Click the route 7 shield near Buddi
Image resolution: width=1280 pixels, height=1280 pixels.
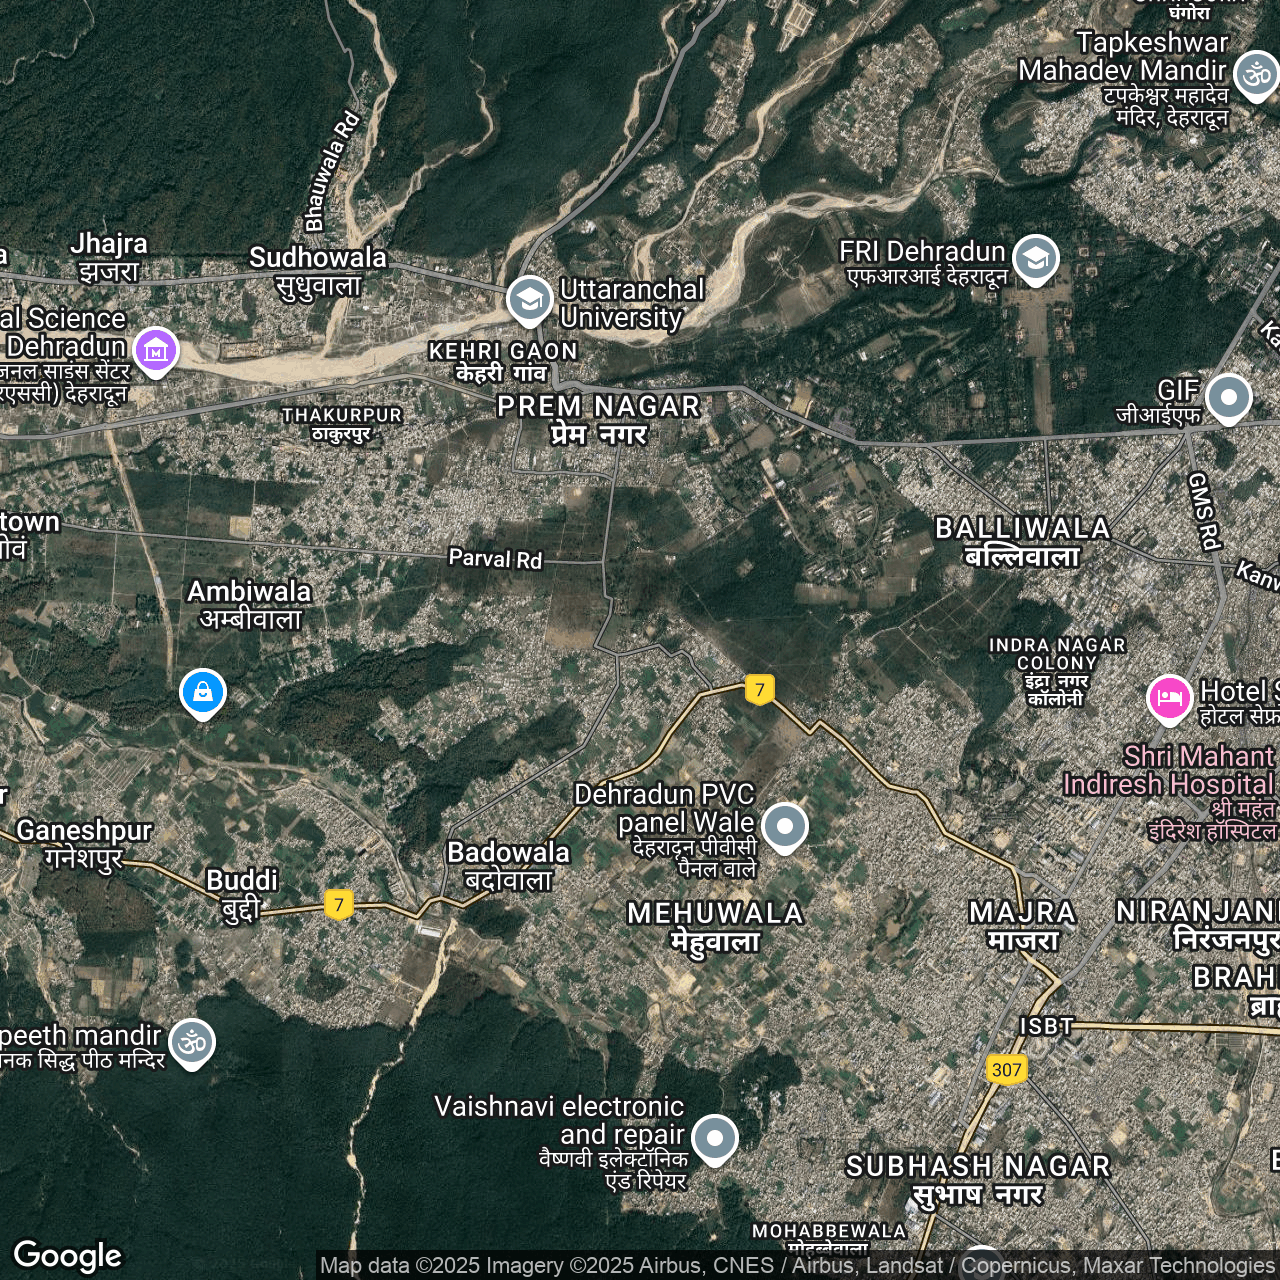tap(339, 905)
